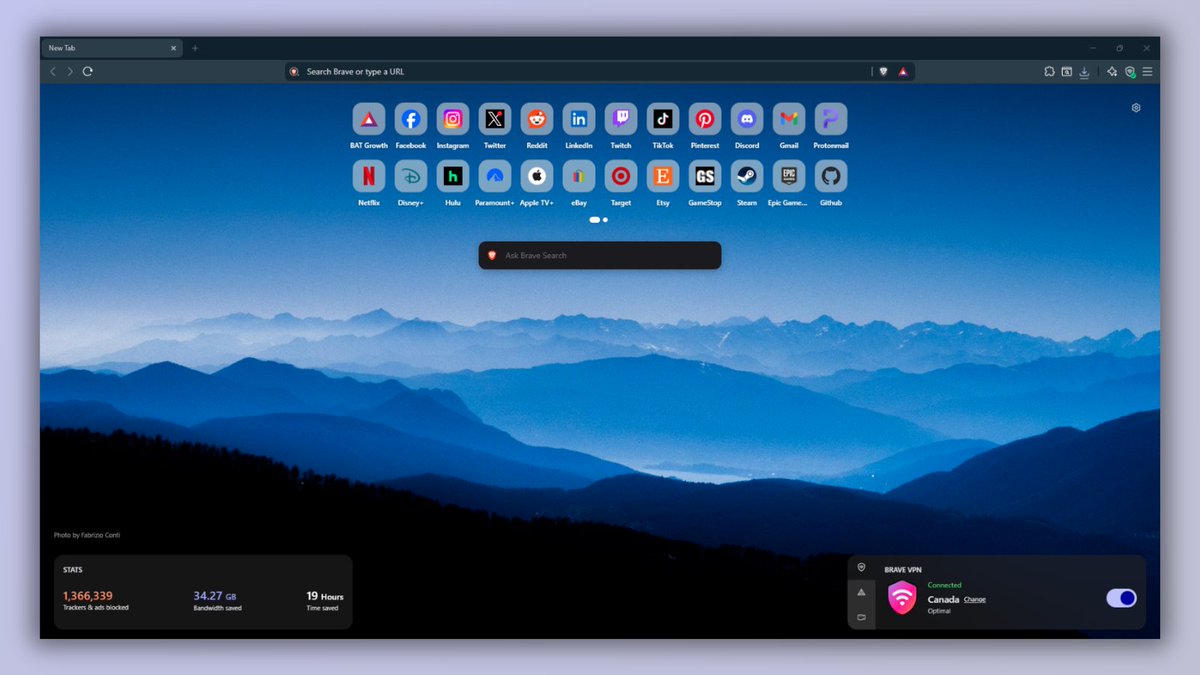Toggle the Brave VPN connection switch off
This screenshot has width=1200, height=675.
[x=1121, y=598]
